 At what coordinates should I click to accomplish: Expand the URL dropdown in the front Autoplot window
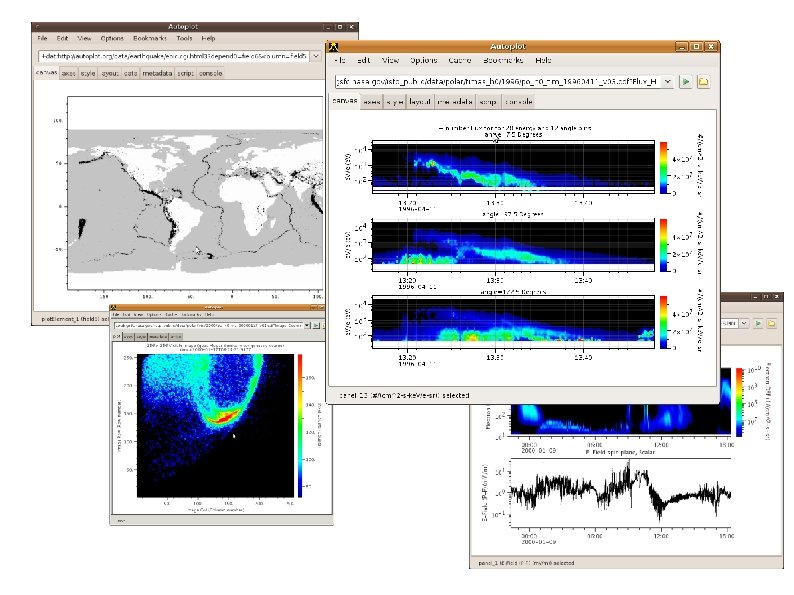point(667,82)
